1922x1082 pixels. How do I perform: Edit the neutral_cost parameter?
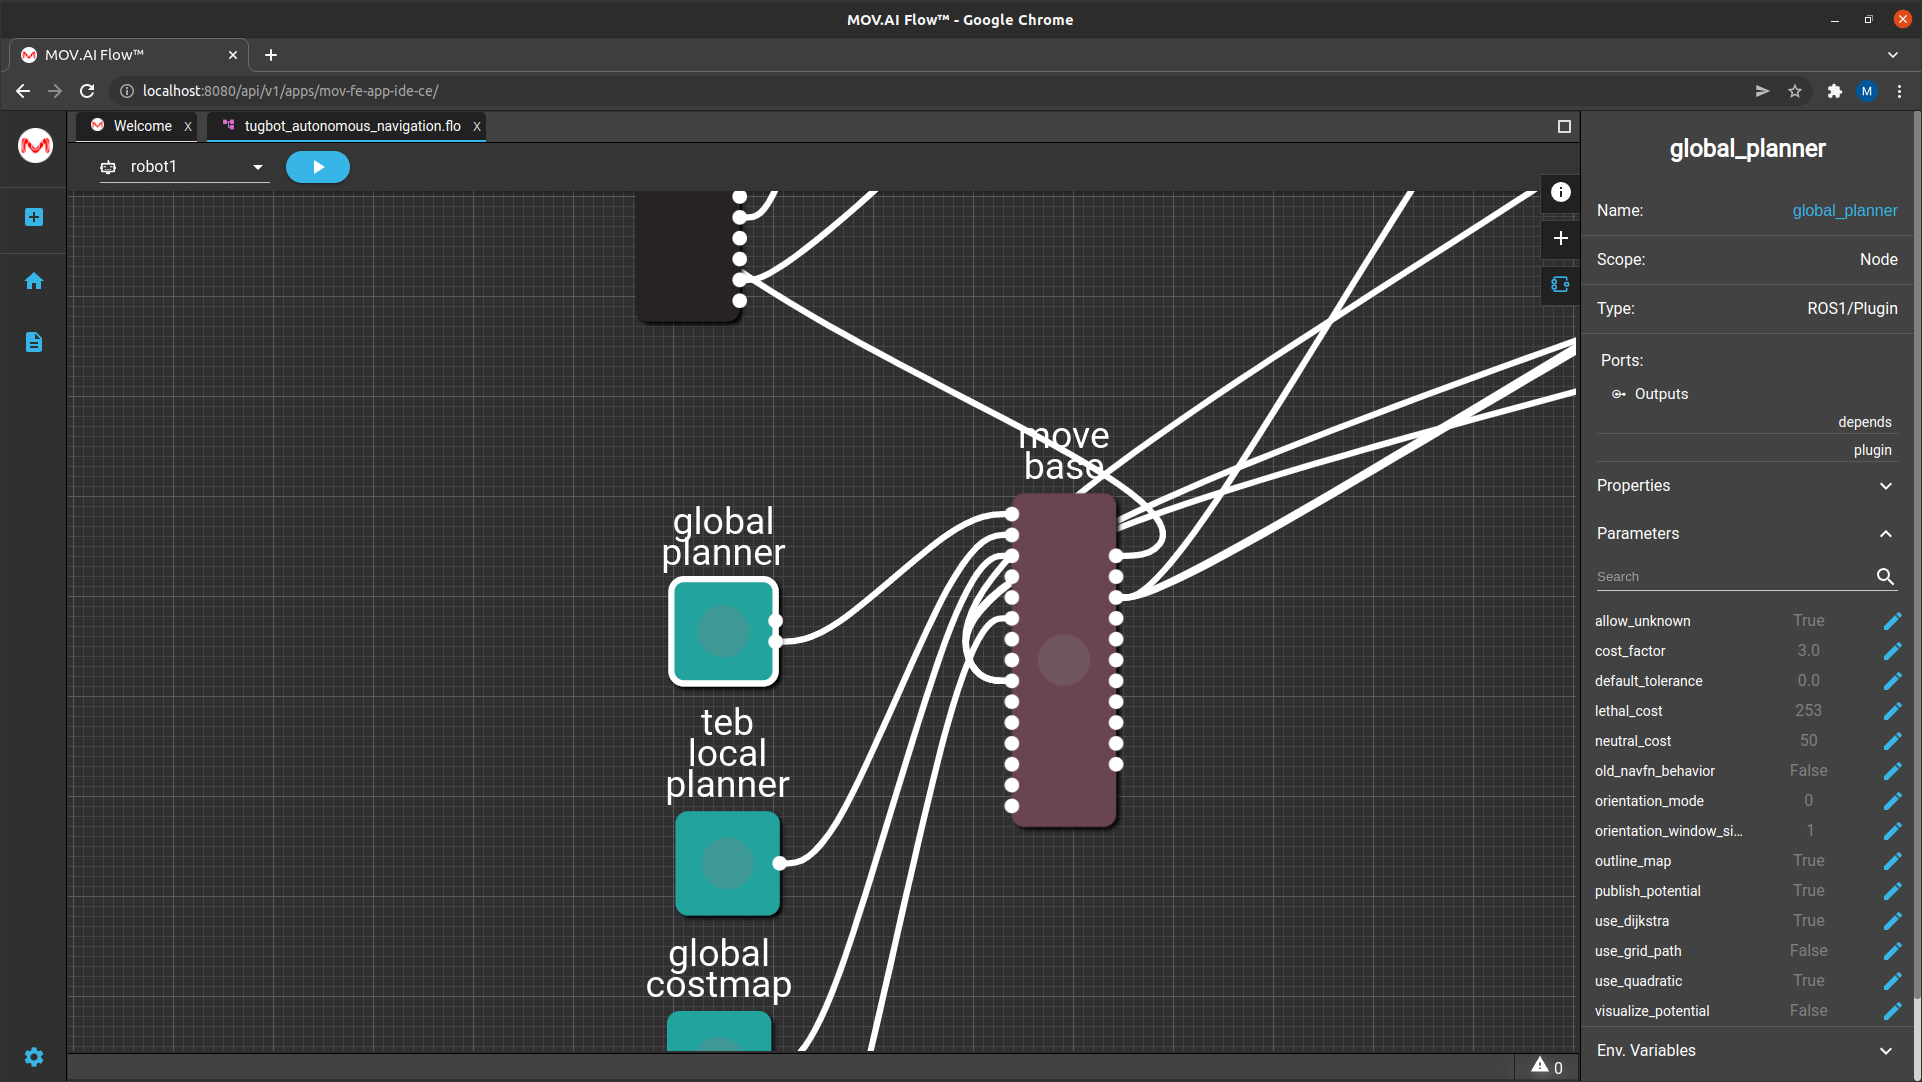click(x=1892, y=741)
